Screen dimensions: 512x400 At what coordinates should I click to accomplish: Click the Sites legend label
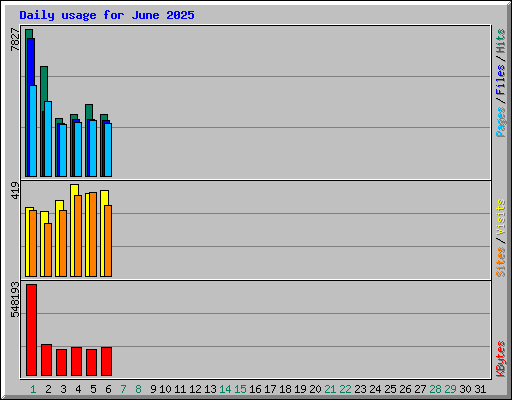click(501, 262)
